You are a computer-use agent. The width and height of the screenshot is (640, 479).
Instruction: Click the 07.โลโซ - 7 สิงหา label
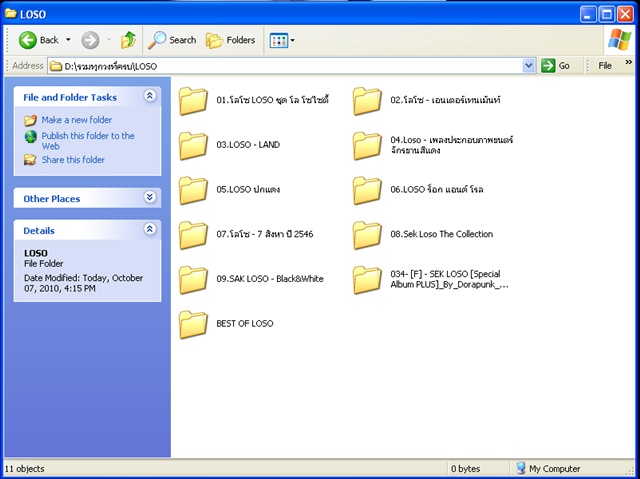pyautogui.click(x=264, y=234)
